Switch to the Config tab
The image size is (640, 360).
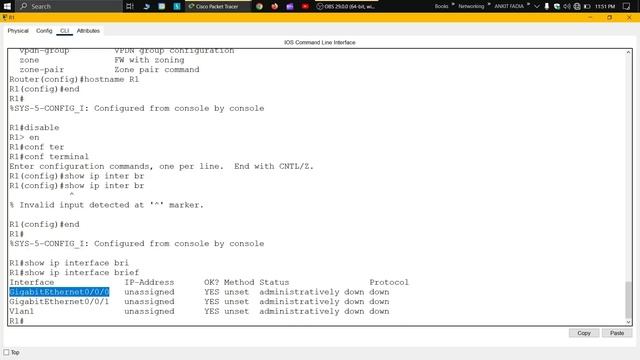tap(44, 31)
